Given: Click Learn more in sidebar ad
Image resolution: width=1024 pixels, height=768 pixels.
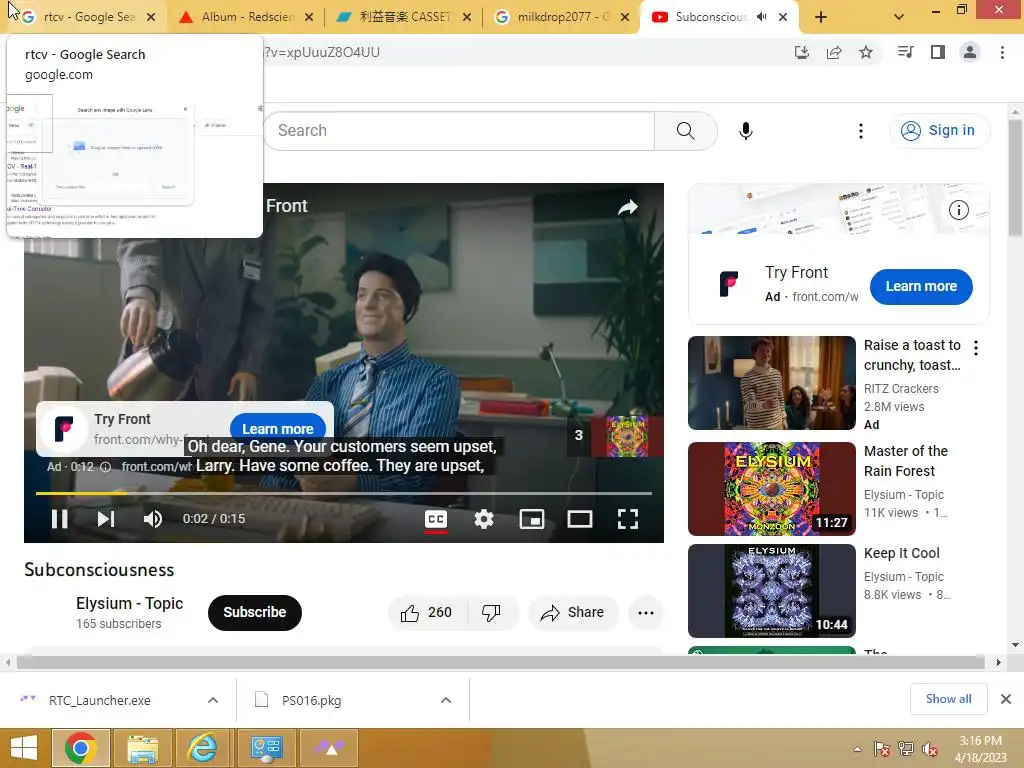Looking at the screenshot, I should [x=921, y=286].
